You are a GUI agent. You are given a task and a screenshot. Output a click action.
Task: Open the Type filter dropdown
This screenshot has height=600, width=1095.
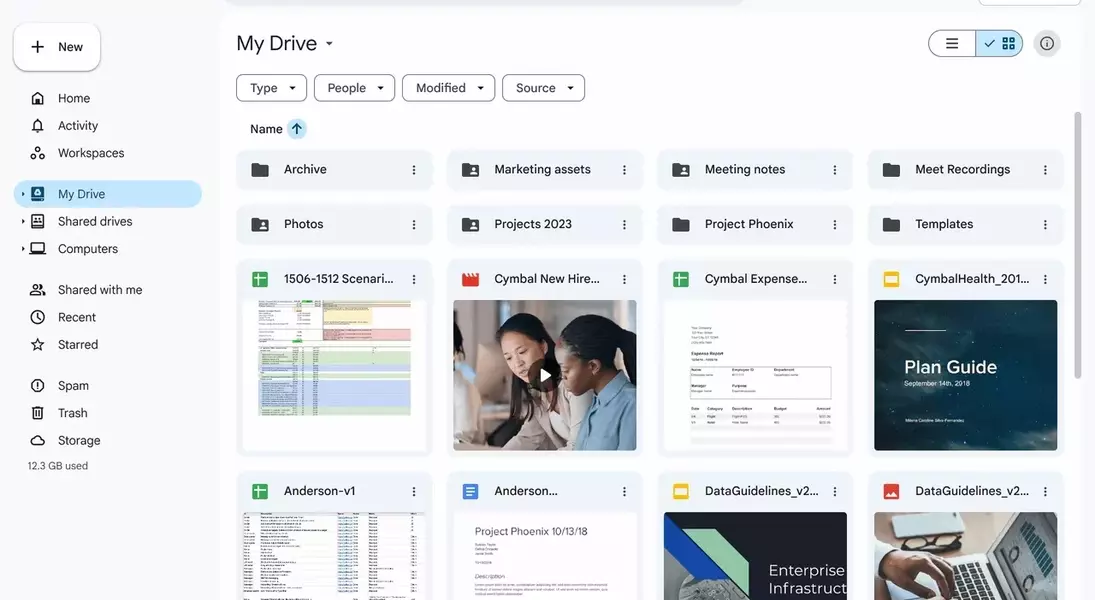[272, 88]
